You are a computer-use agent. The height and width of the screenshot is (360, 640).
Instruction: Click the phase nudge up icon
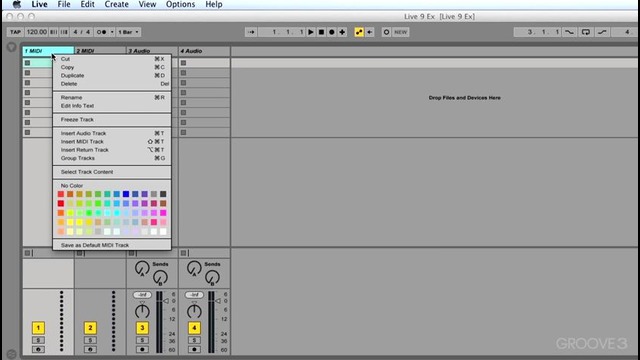pos(64,32)
